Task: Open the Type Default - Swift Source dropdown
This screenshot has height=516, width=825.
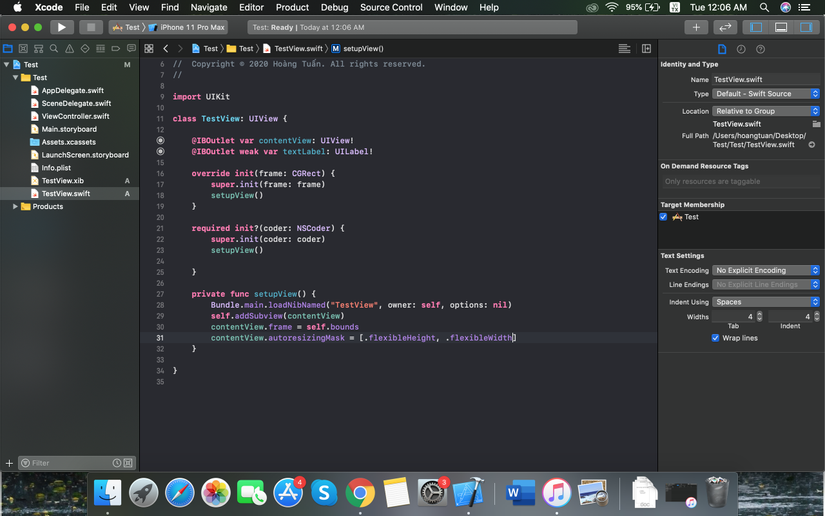Action: point(766,94)
